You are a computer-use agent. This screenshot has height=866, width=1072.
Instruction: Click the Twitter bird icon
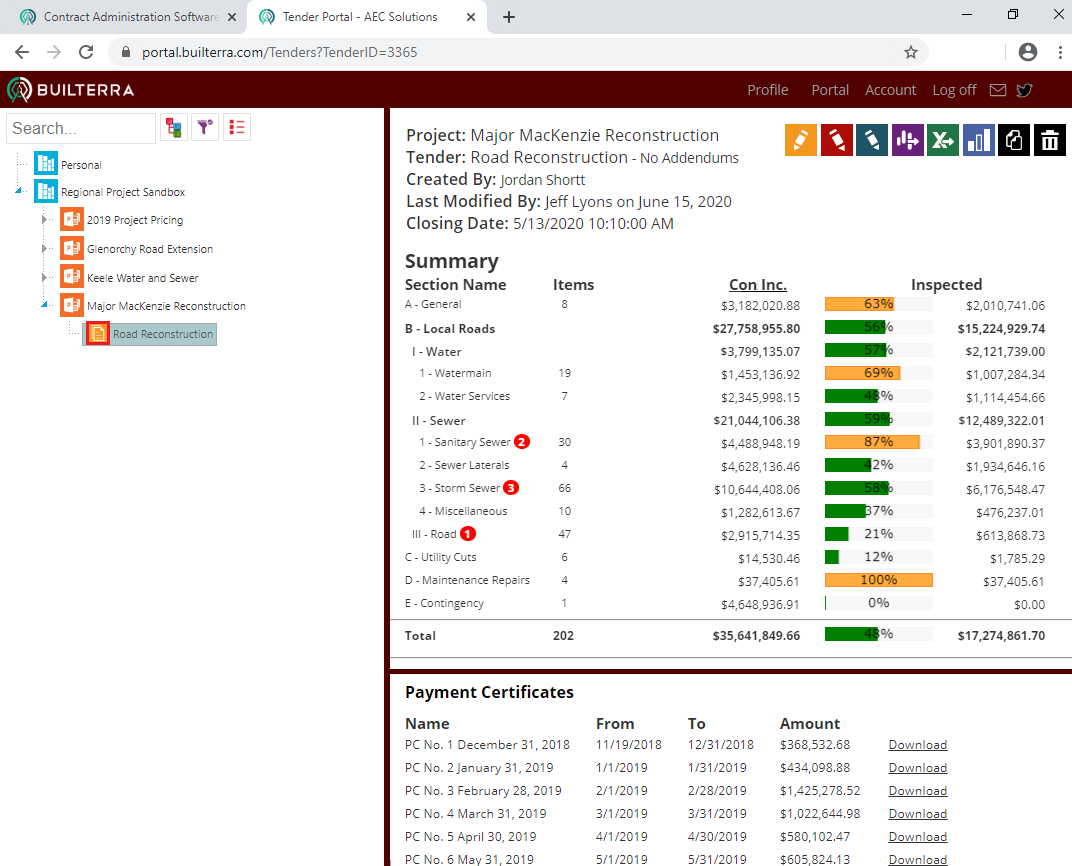coord(1024,90)
